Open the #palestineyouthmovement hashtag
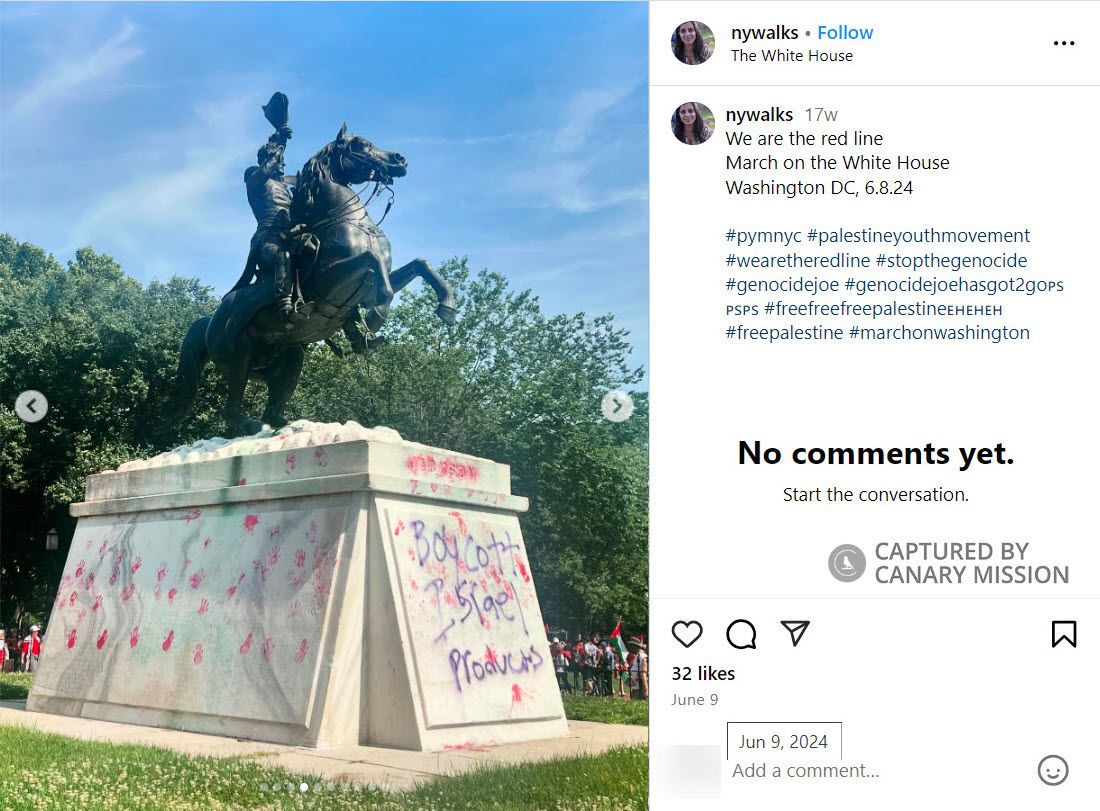Screen dimensions: 1100x811 918,236
